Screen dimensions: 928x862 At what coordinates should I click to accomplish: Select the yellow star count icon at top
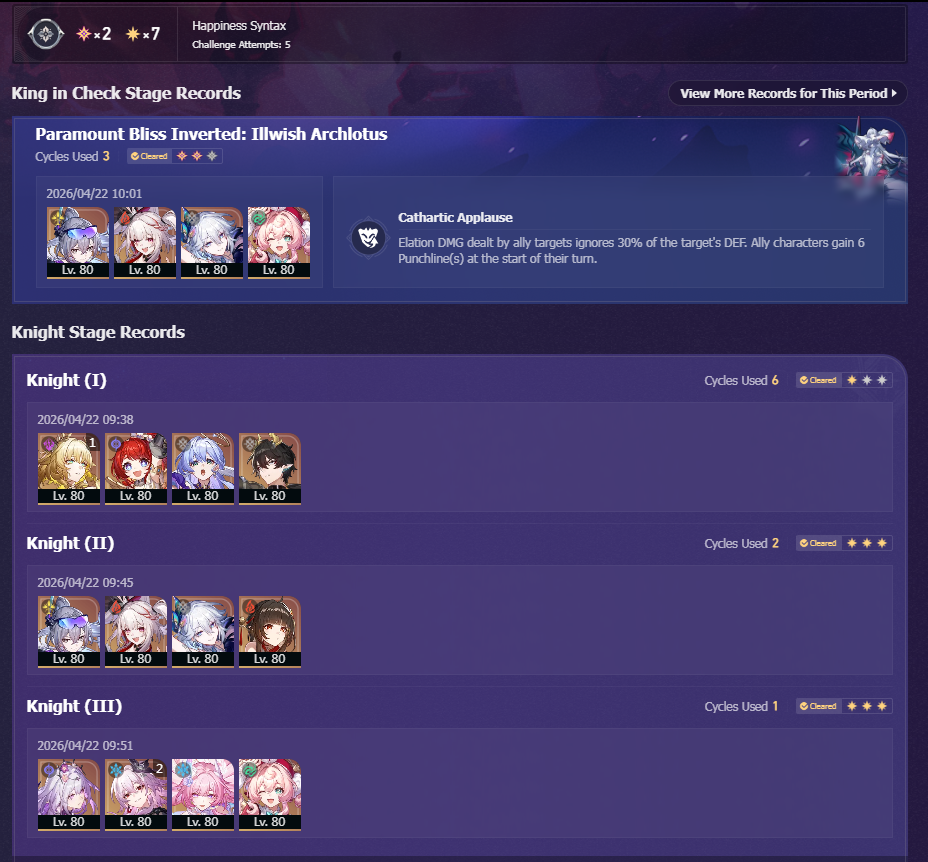click(x=133, y=34)
